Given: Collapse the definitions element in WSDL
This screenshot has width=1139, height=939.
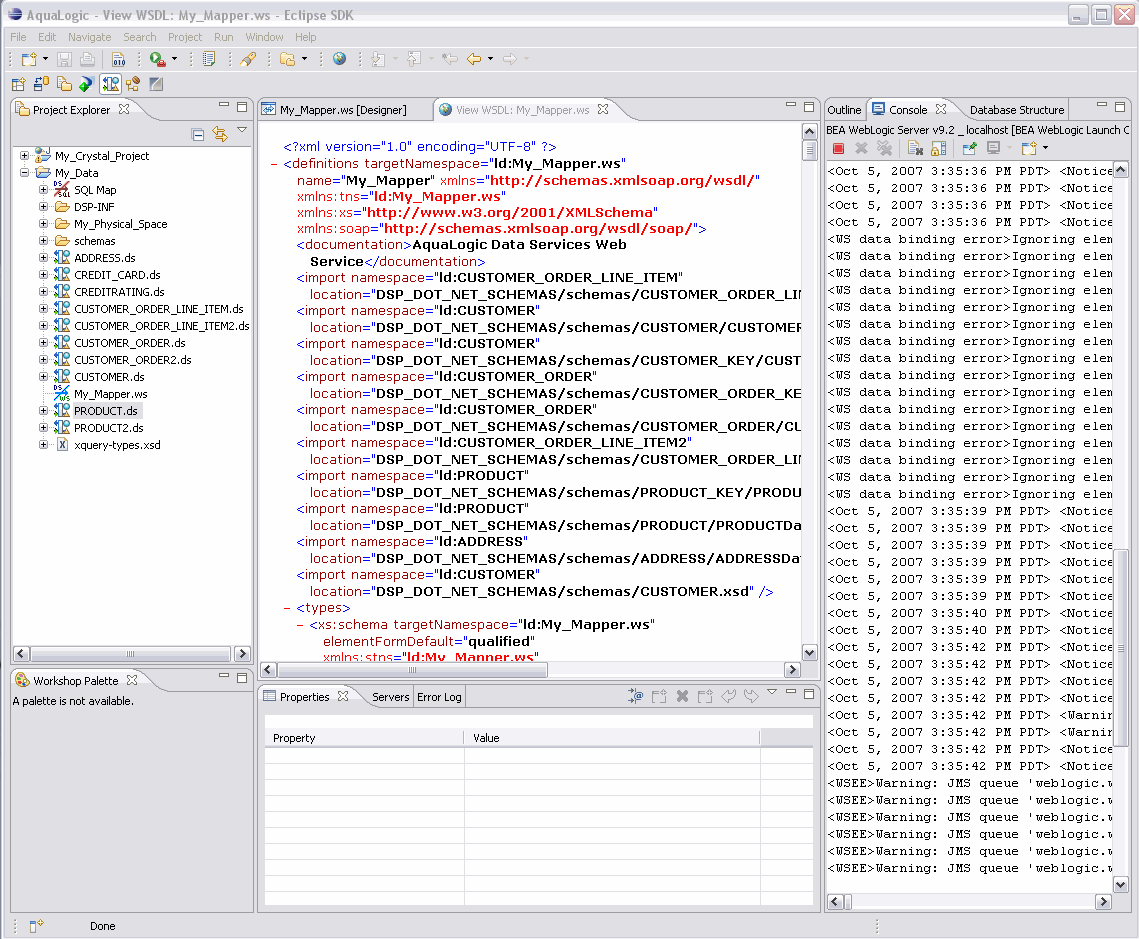Looking at the screenshot, I should [274, 164].
